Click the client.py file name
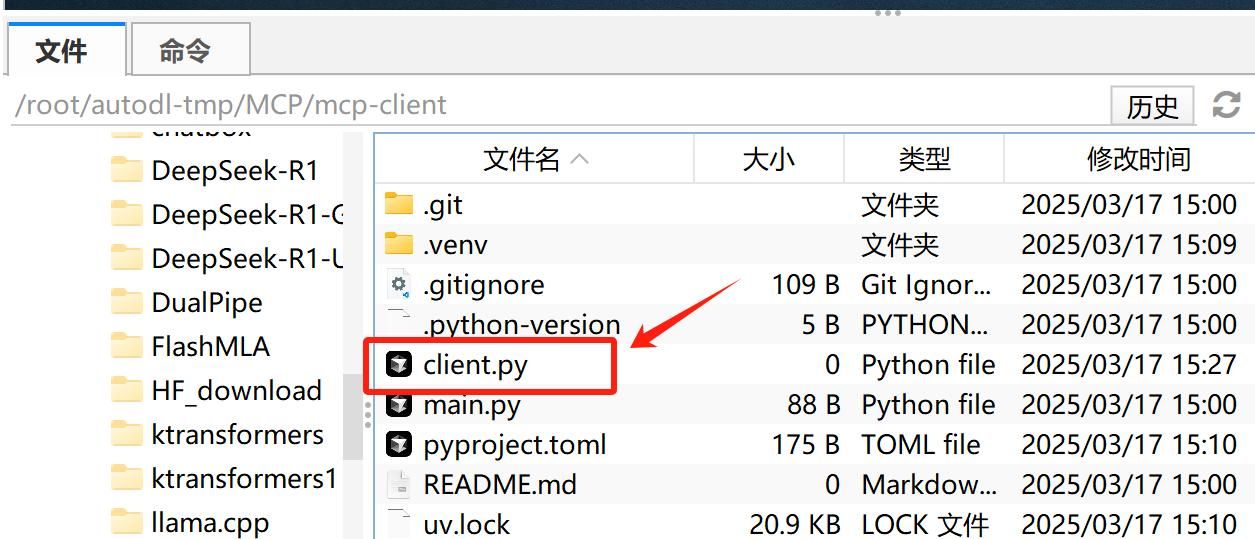 tap(475, 364)
